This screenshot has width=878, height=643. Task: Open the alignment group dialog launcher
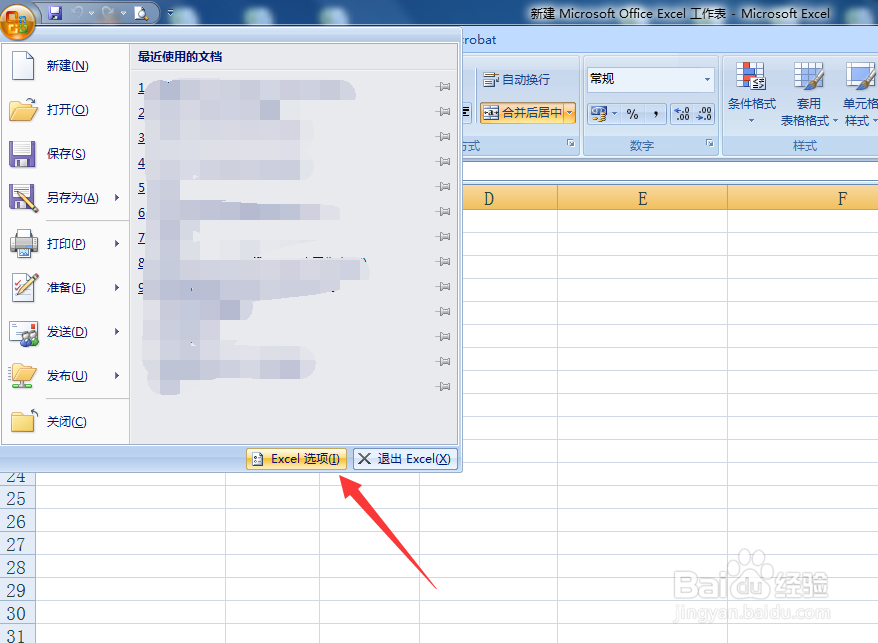point(571,143)
